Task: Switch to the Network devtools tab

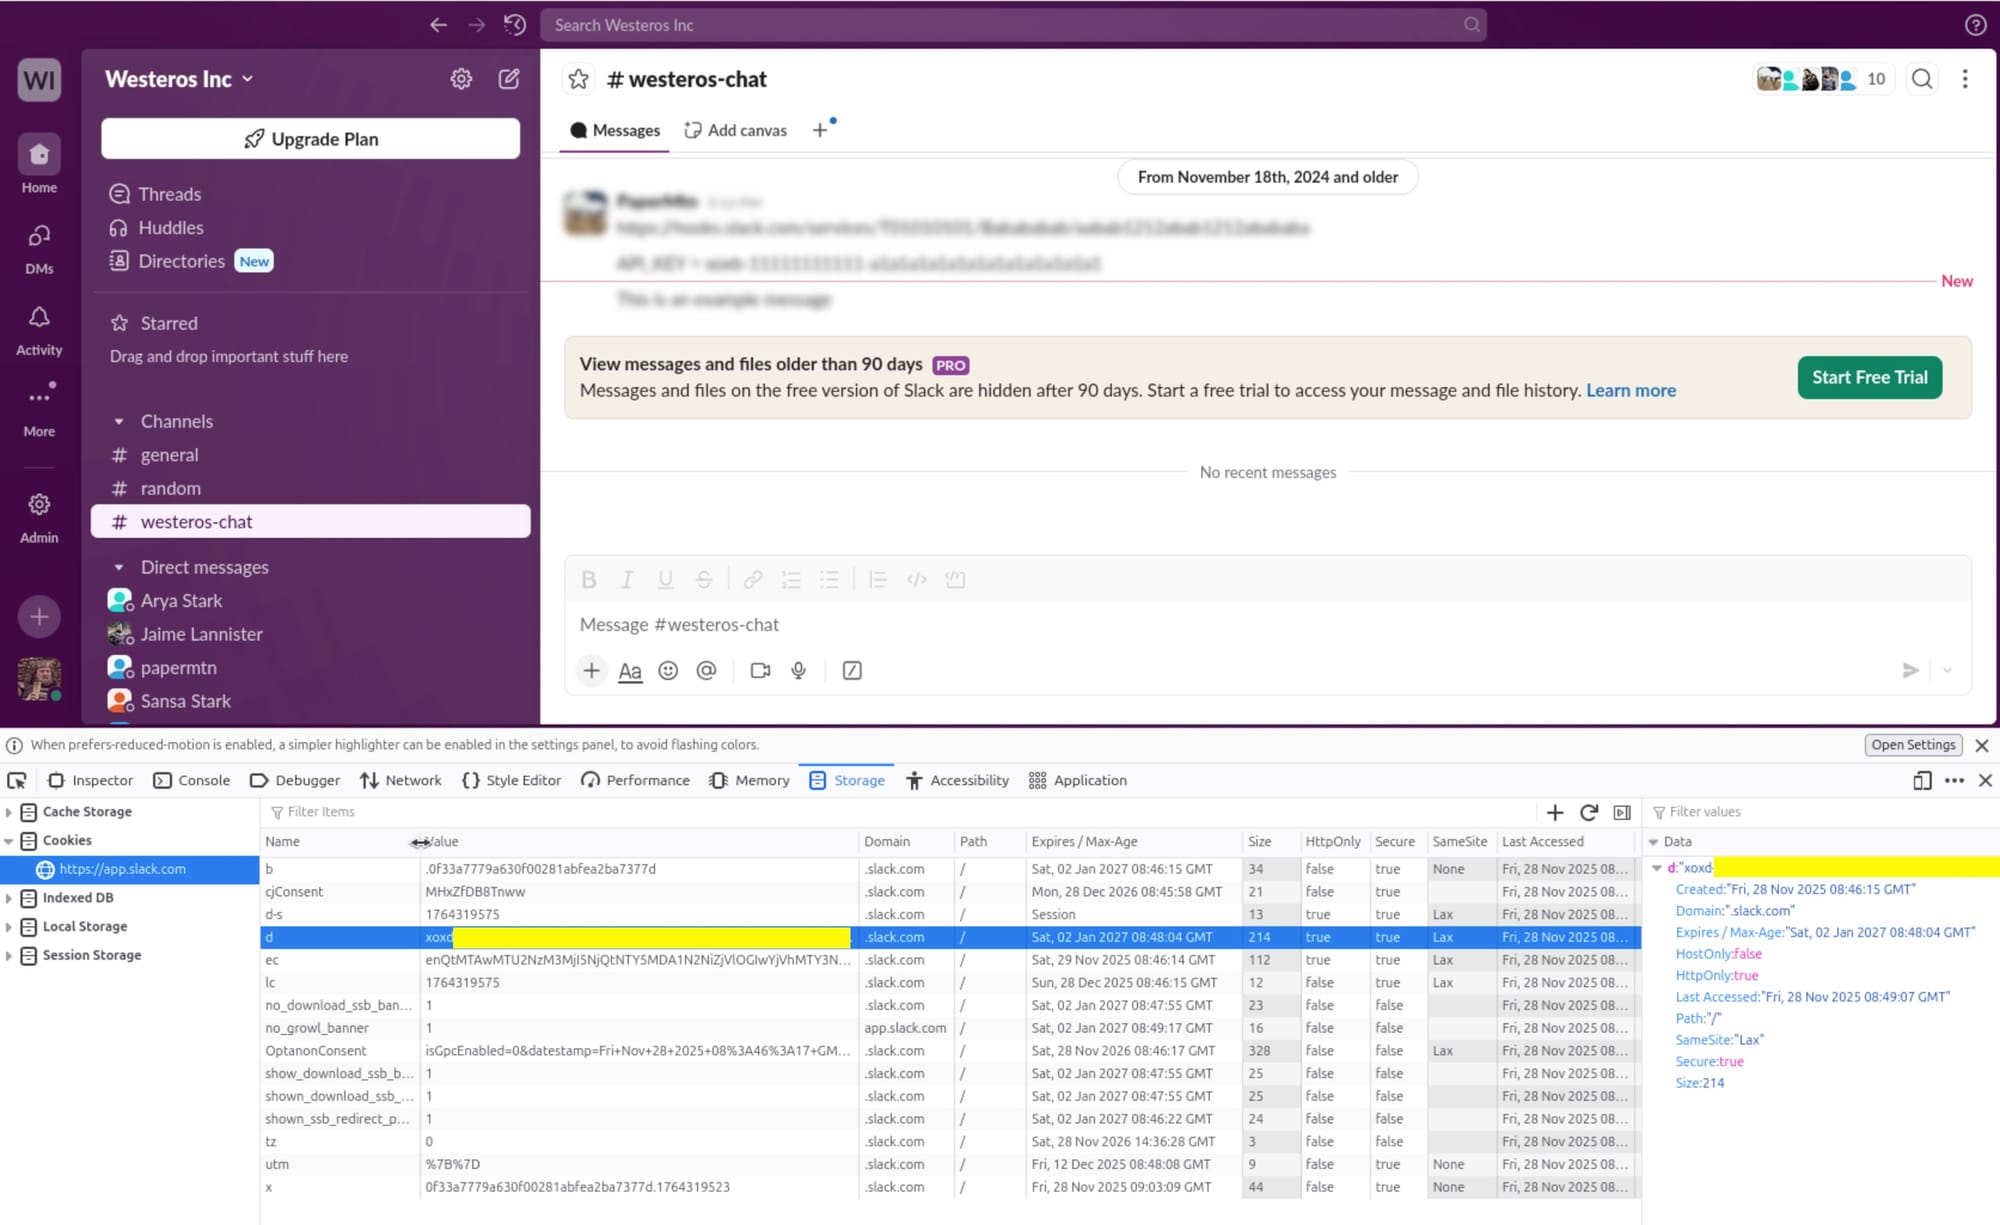Action: click(x=401, y=780)
